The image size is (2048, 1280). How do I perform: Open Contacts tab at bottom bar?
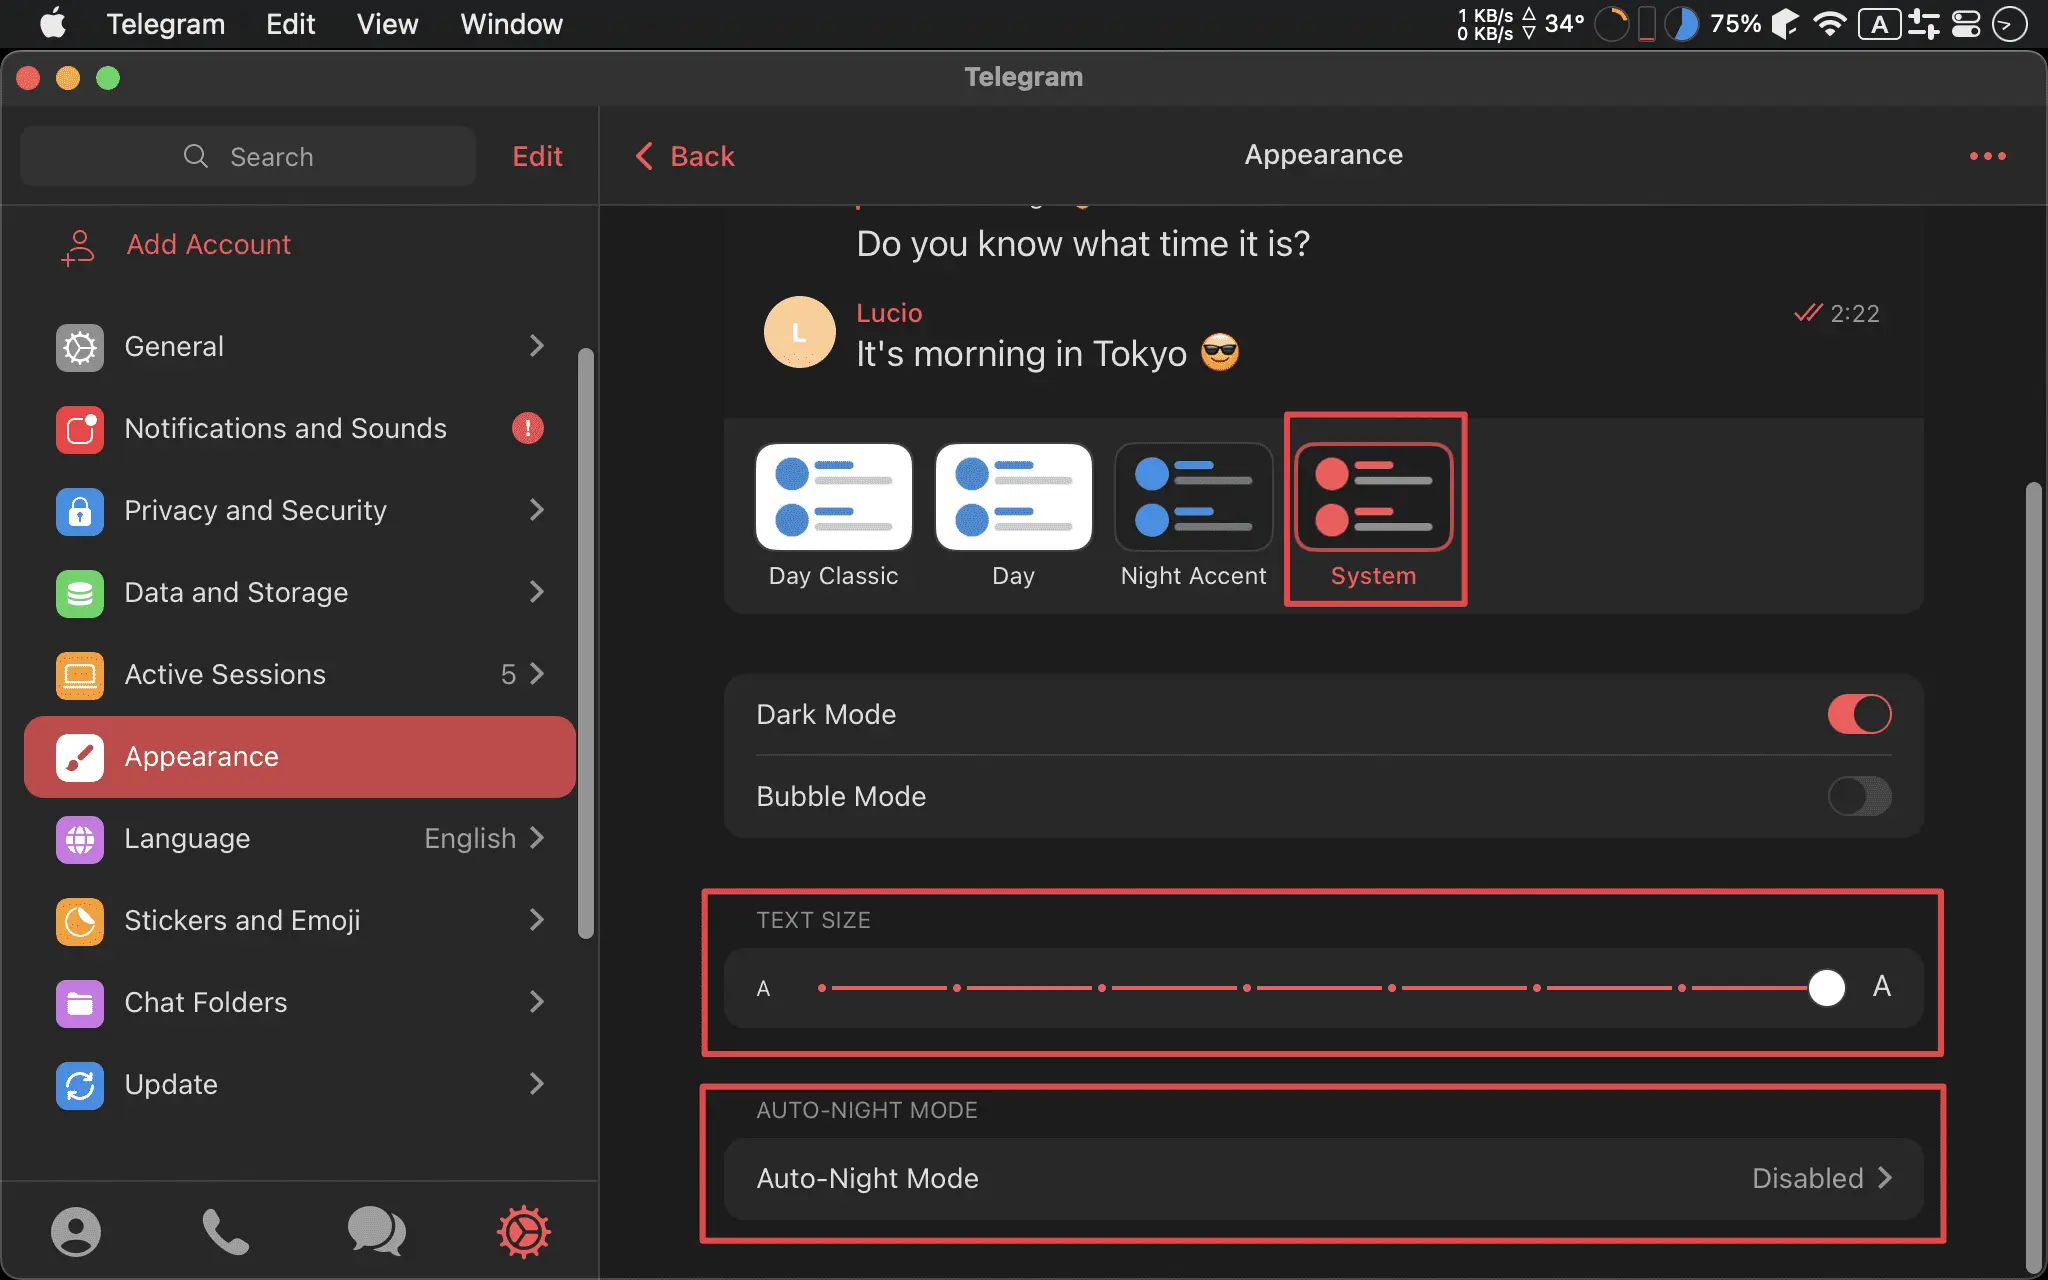pos(76,1231)
